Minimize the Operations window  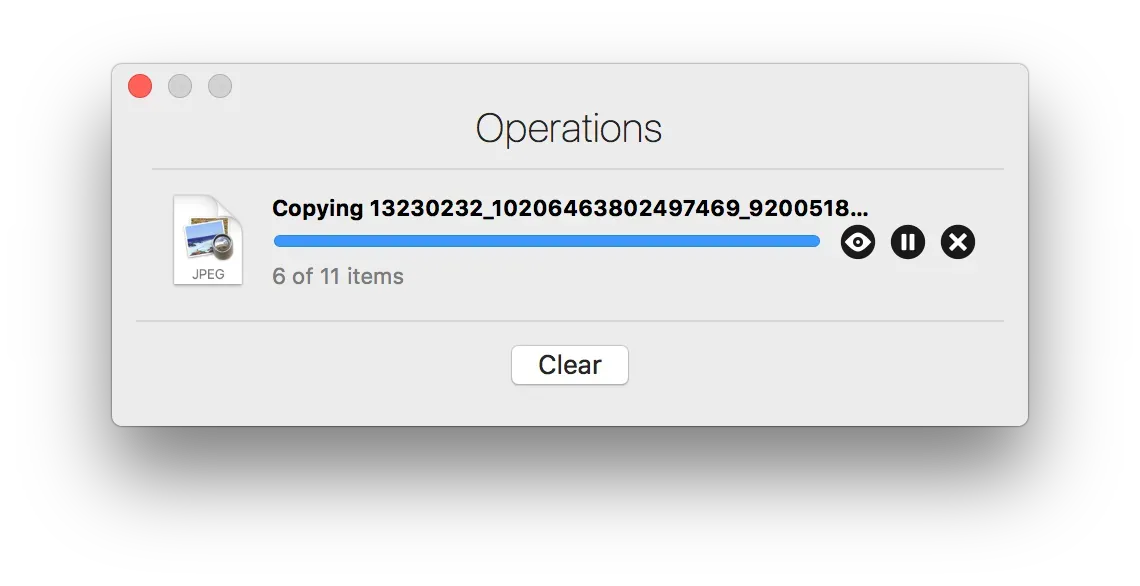[179, 86]
